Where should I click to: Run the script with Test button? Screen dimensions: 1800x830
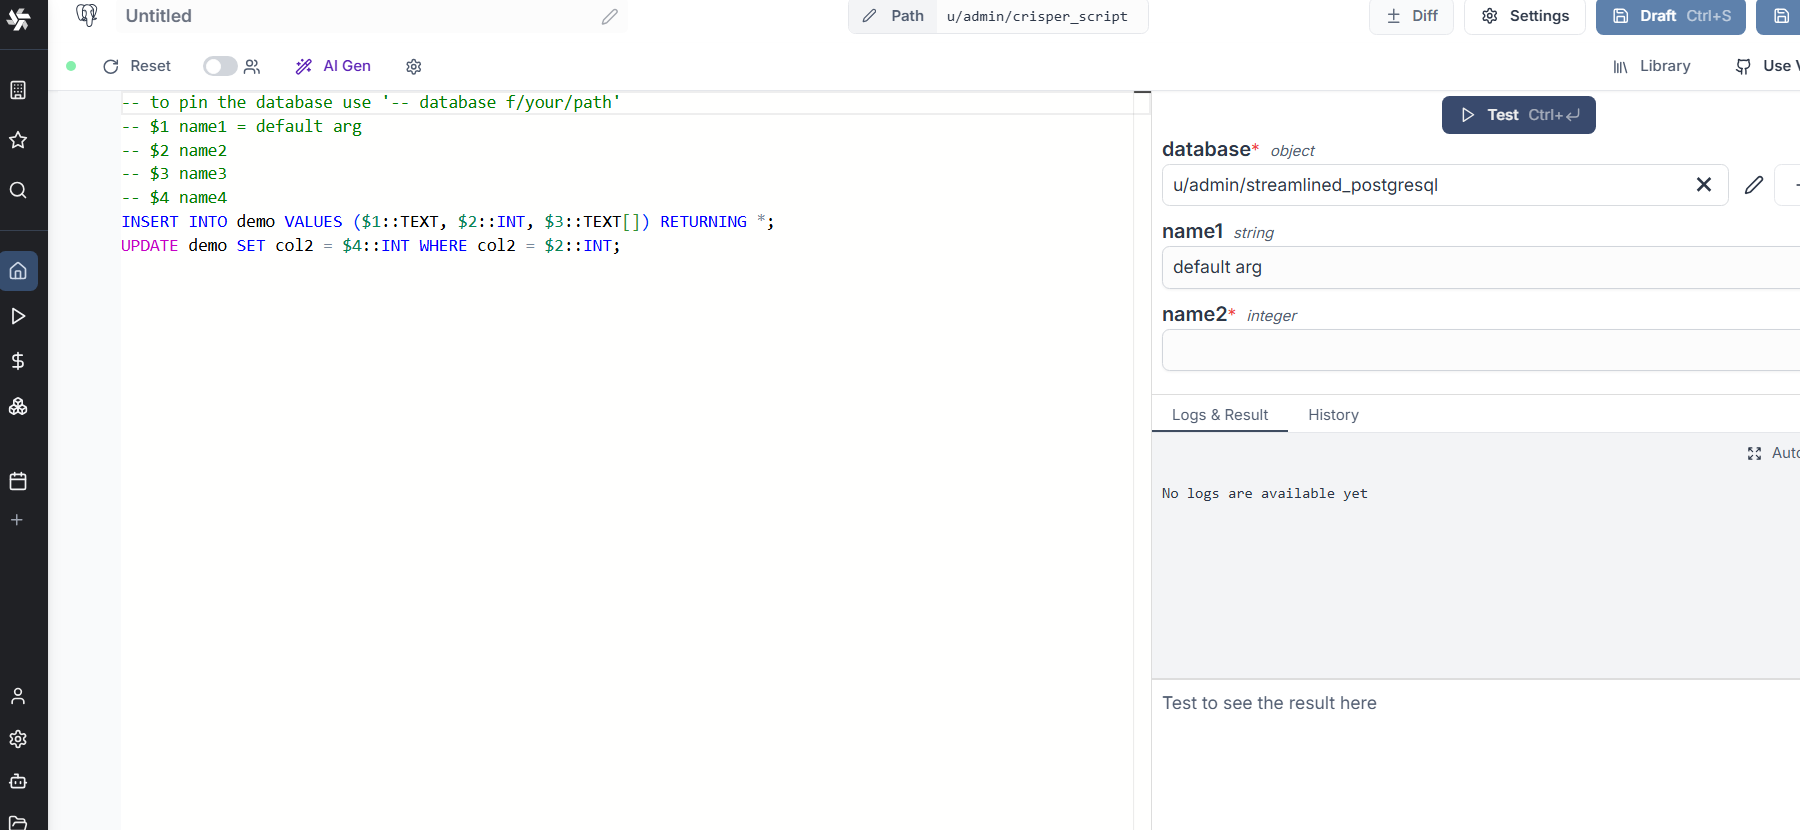[1518, 115]
